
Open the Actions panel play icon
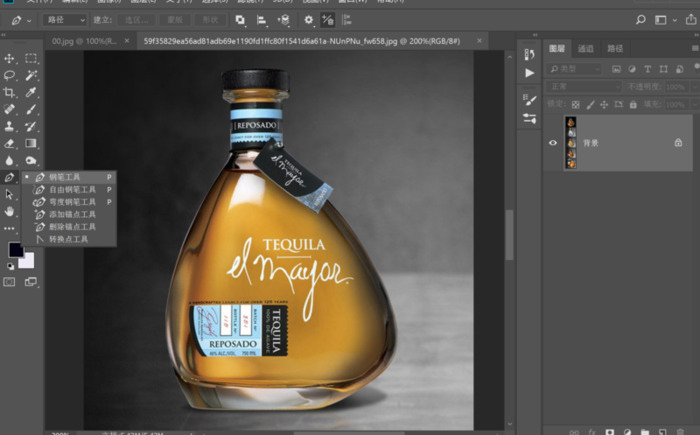point(529,73)
